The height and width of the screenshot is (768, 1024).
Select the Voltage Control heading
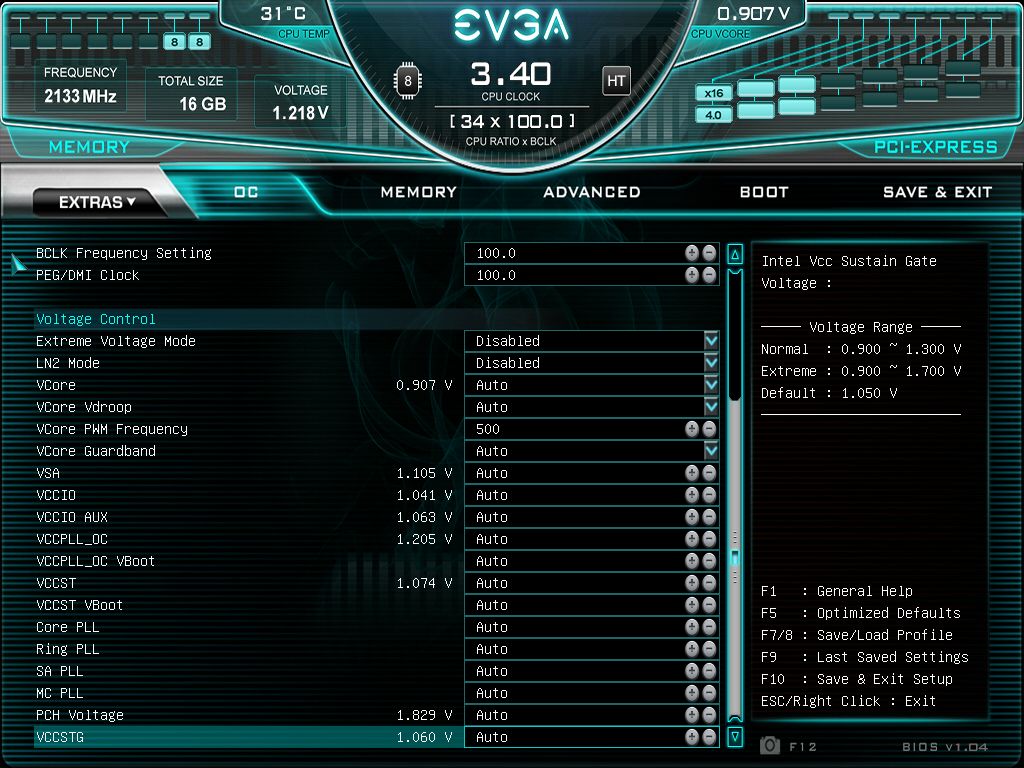pos(96,319)
